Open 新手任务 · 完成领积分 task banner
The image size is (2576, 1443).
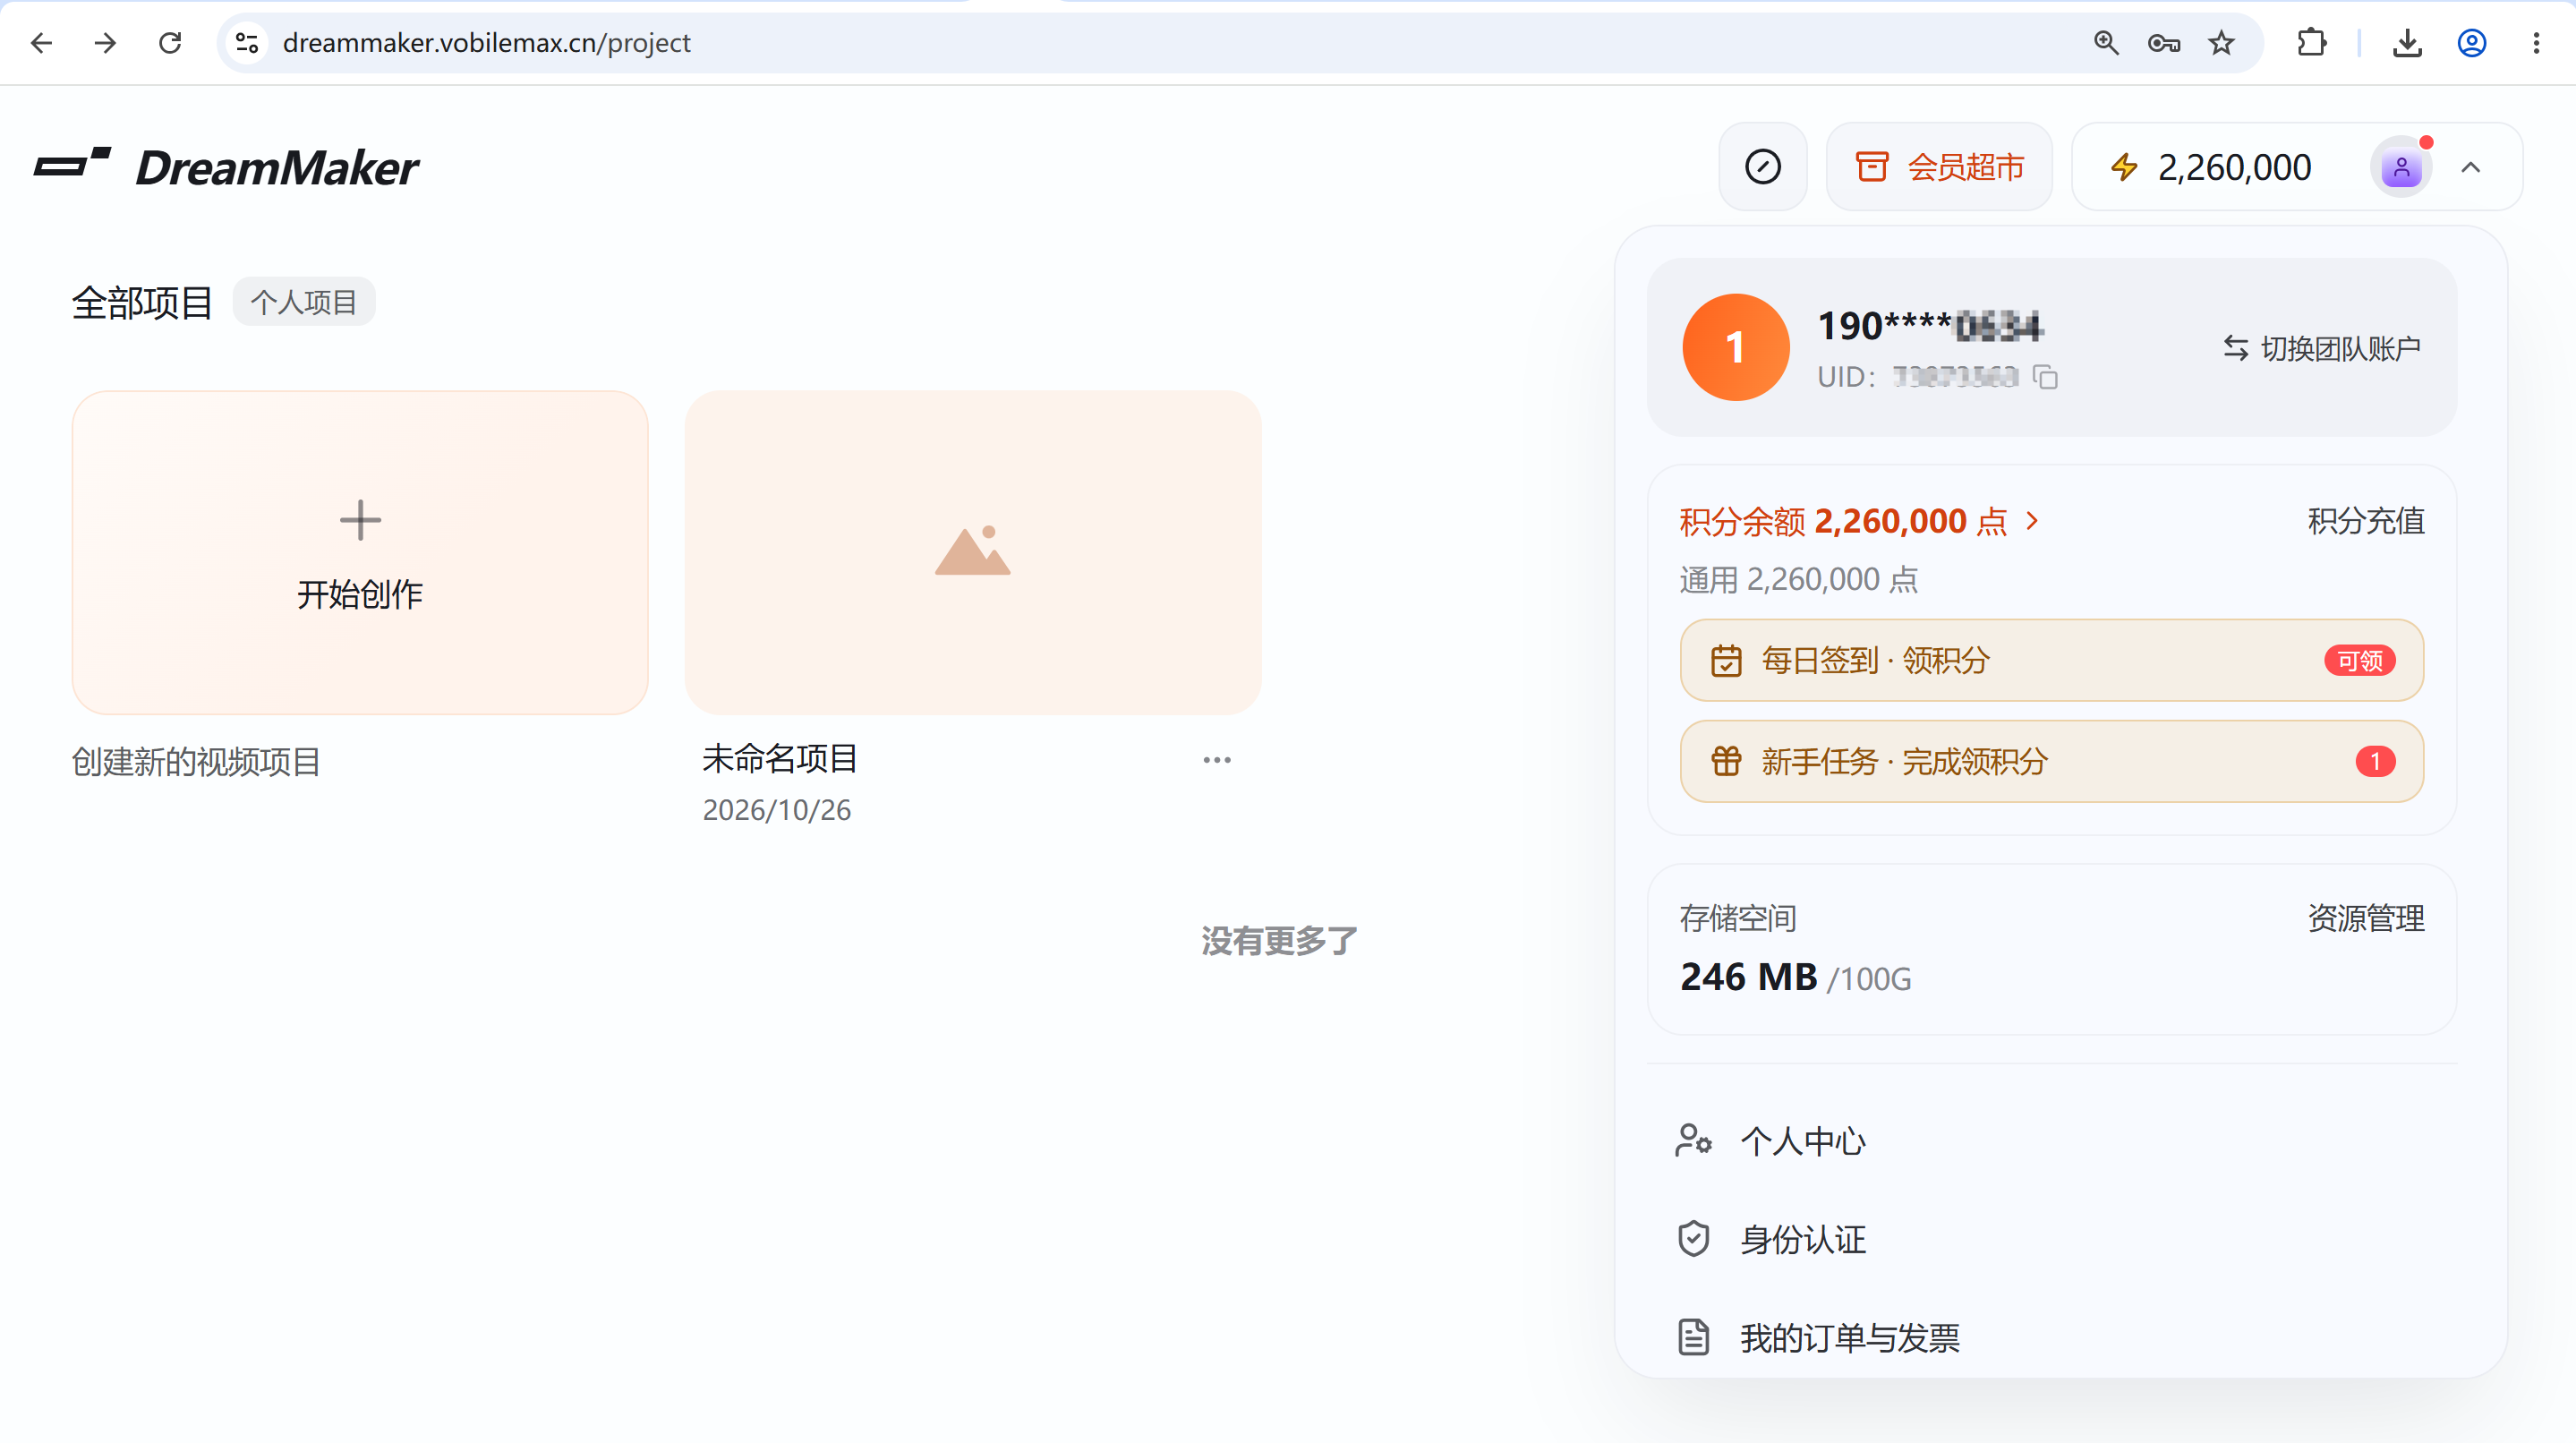[2051, 762]
